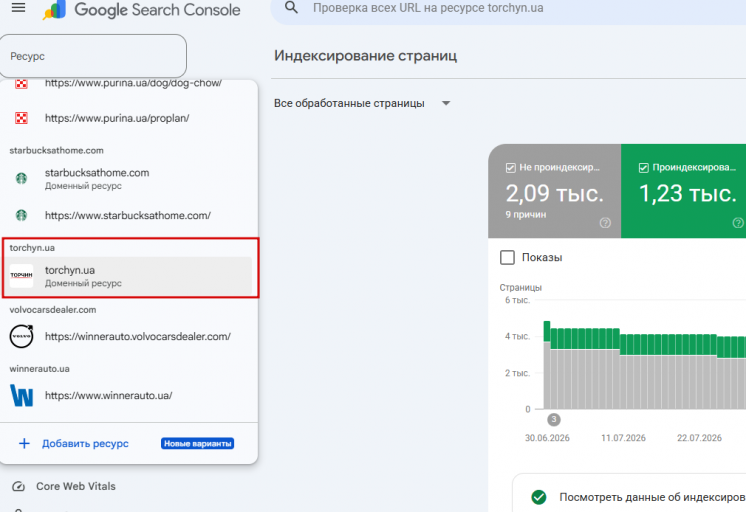
Task: Open the hamburger main menu
Action: pos(19,8)
